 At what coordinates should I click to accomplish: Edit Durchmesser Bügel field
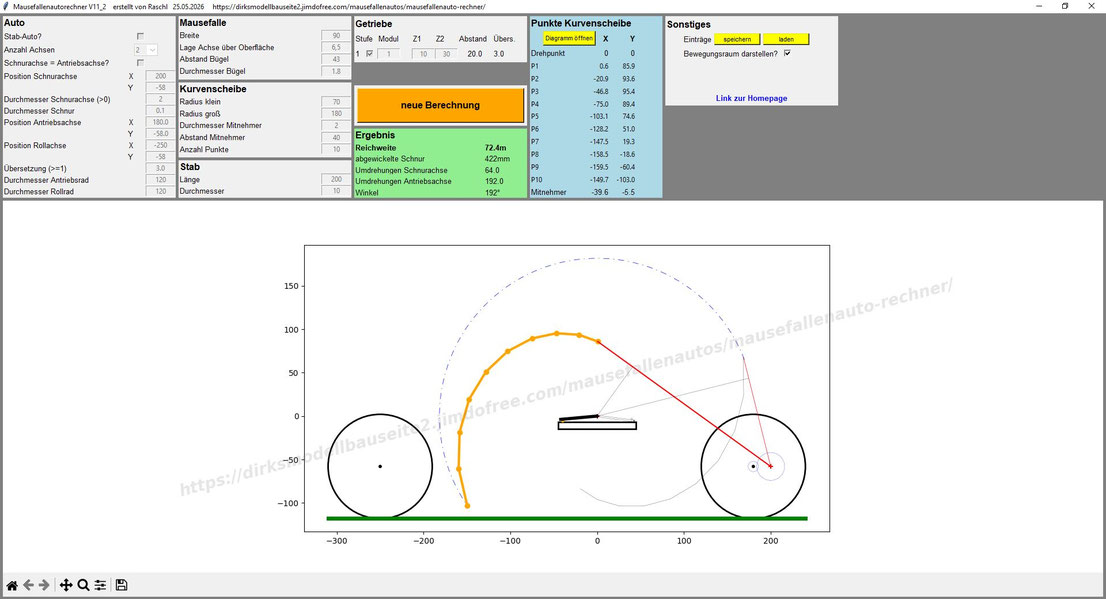pyautogui.click(x=336, y=71)
